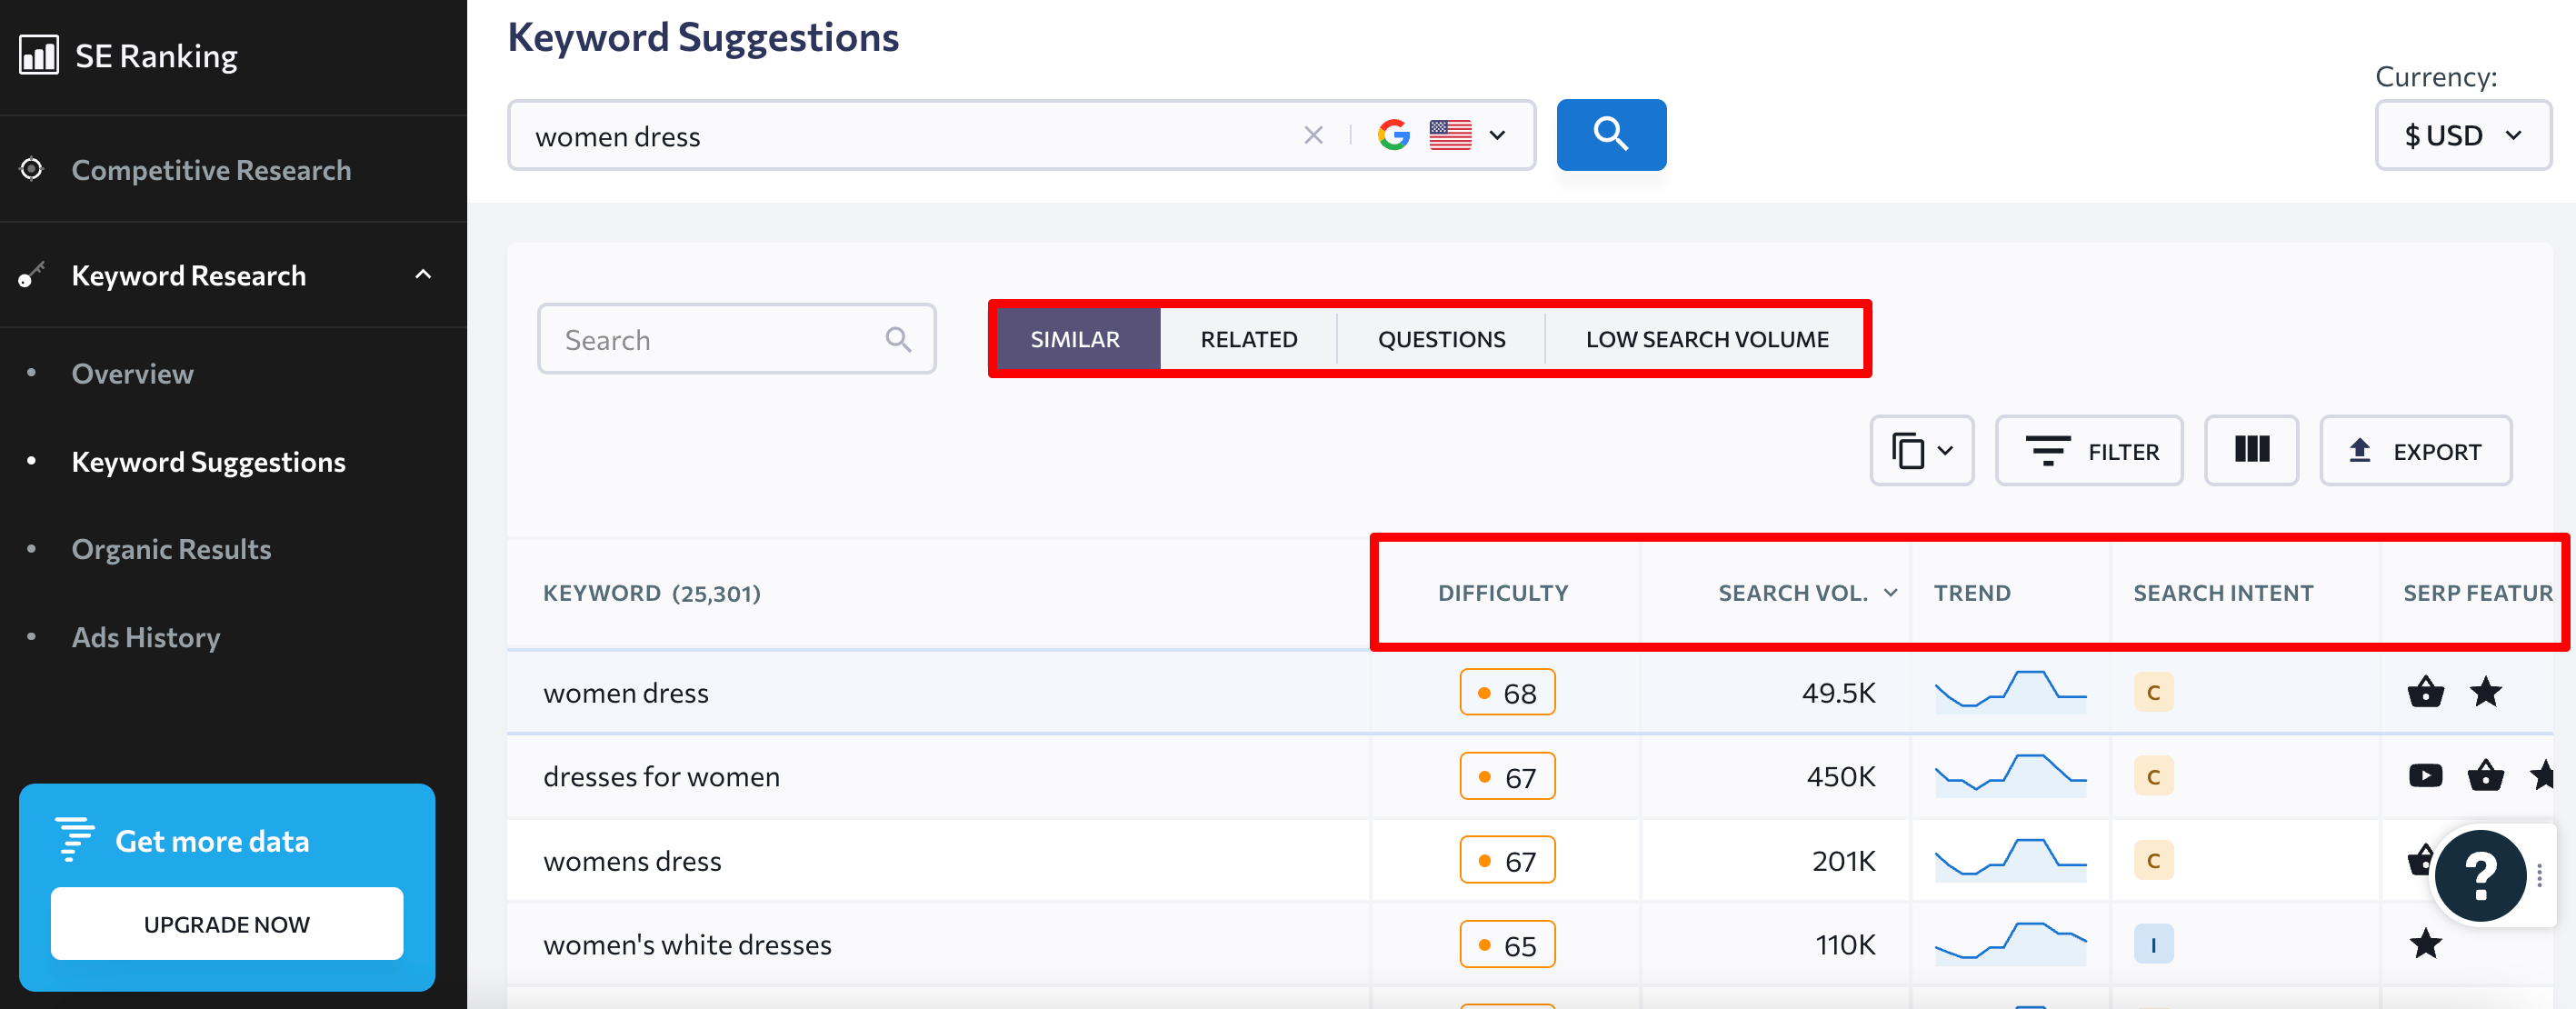Click search volume 49.5K
The image size is (2576, 1009).
click(1838, 692)
